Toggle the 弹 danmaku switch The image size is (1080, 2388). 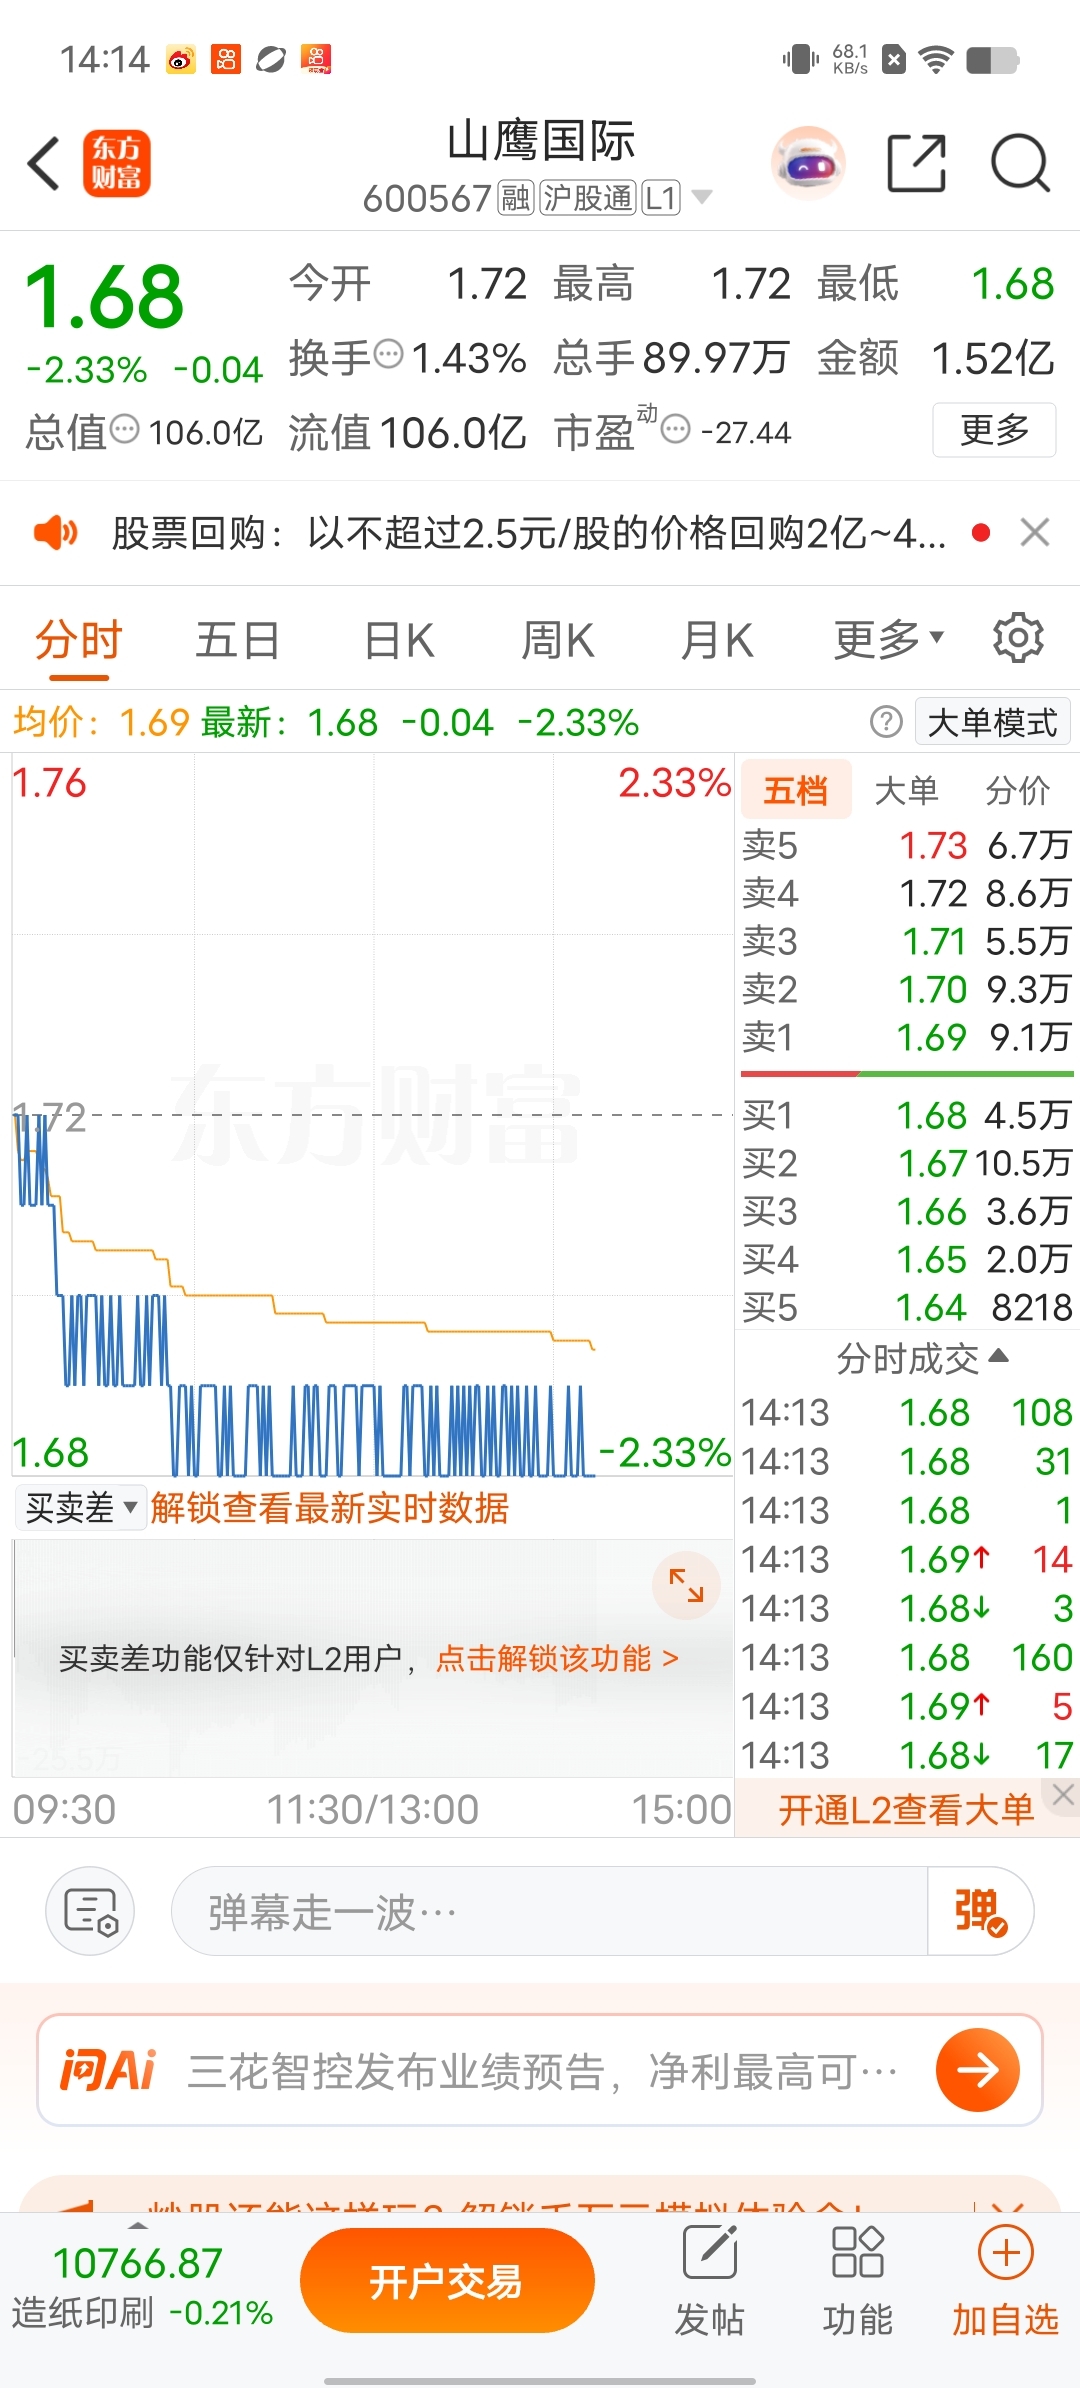point(980,1911)
